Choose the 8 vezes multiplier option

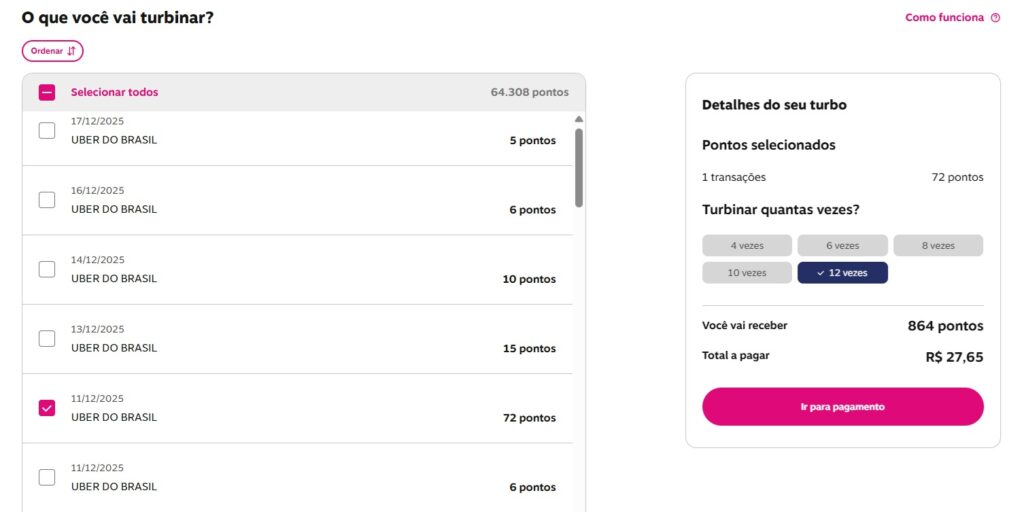click(938, 245)
